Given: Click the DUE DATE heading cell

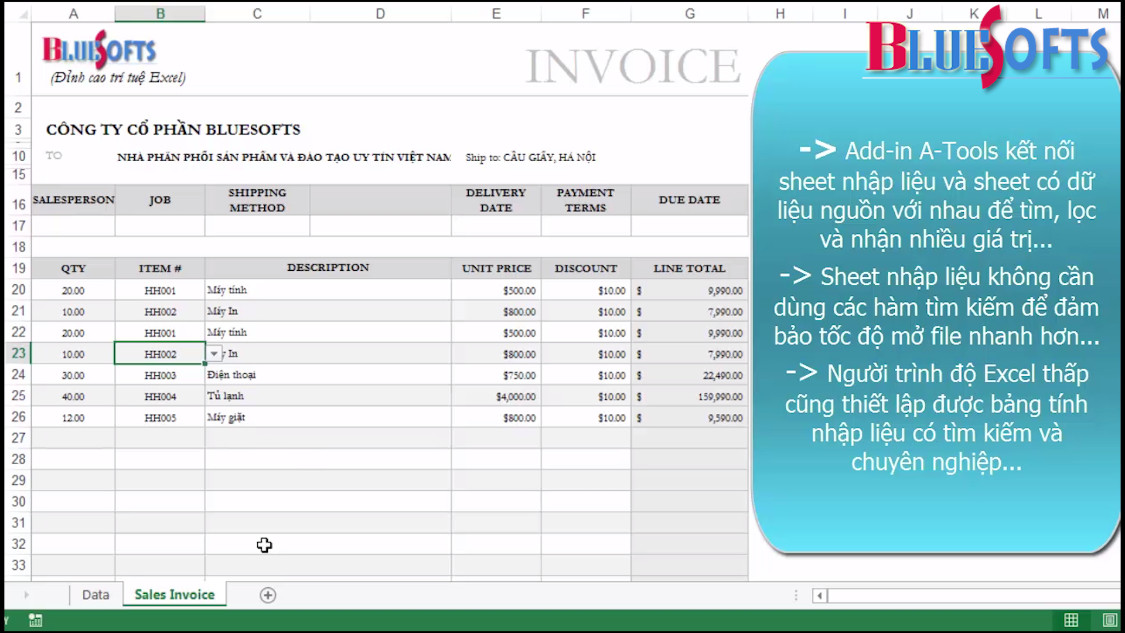Looking at the screenshot, I should coord(689,200).
